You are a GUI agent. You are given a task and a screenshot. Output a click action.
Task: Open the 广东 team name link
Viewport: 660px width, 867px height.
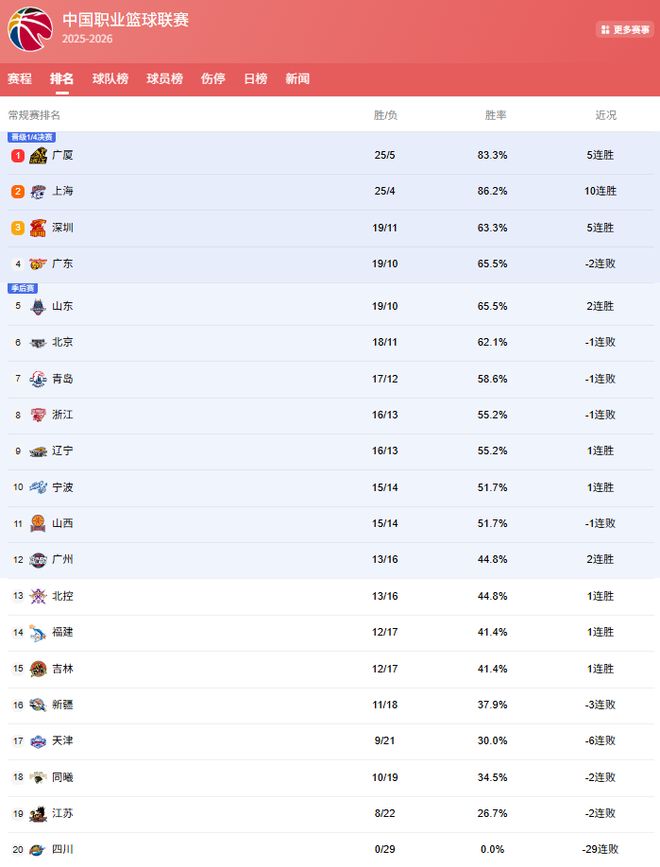(62, 264)
